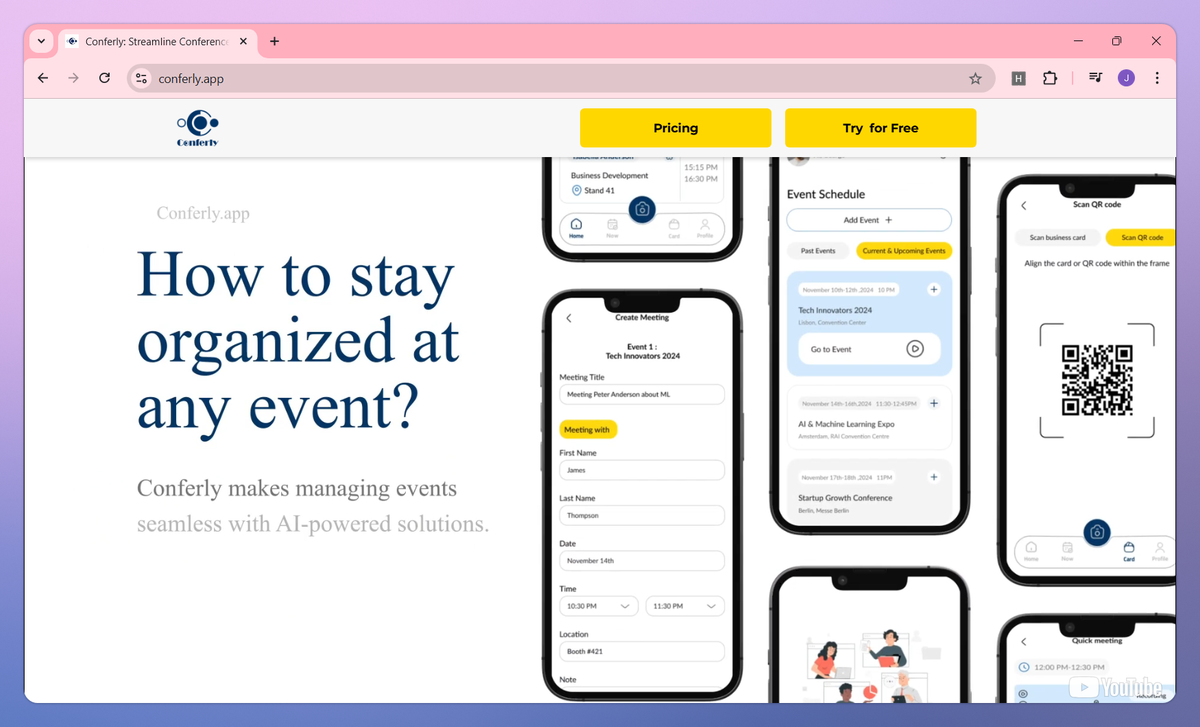Viewport: 1200px width, 727px height.
Task: Tap Home icon in top-left phone
Action: (576, 228)
